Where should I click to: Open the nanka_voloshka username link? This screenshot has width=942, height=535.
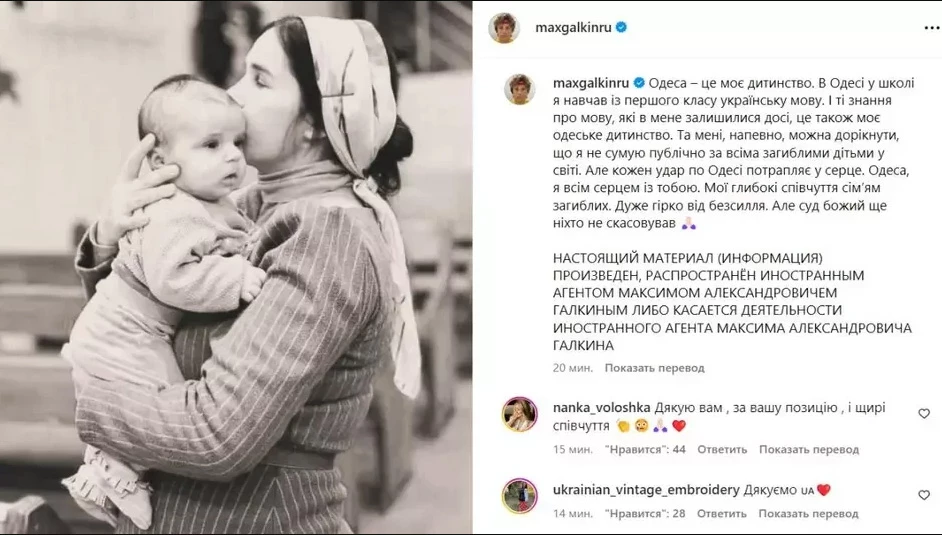(601, 408)
